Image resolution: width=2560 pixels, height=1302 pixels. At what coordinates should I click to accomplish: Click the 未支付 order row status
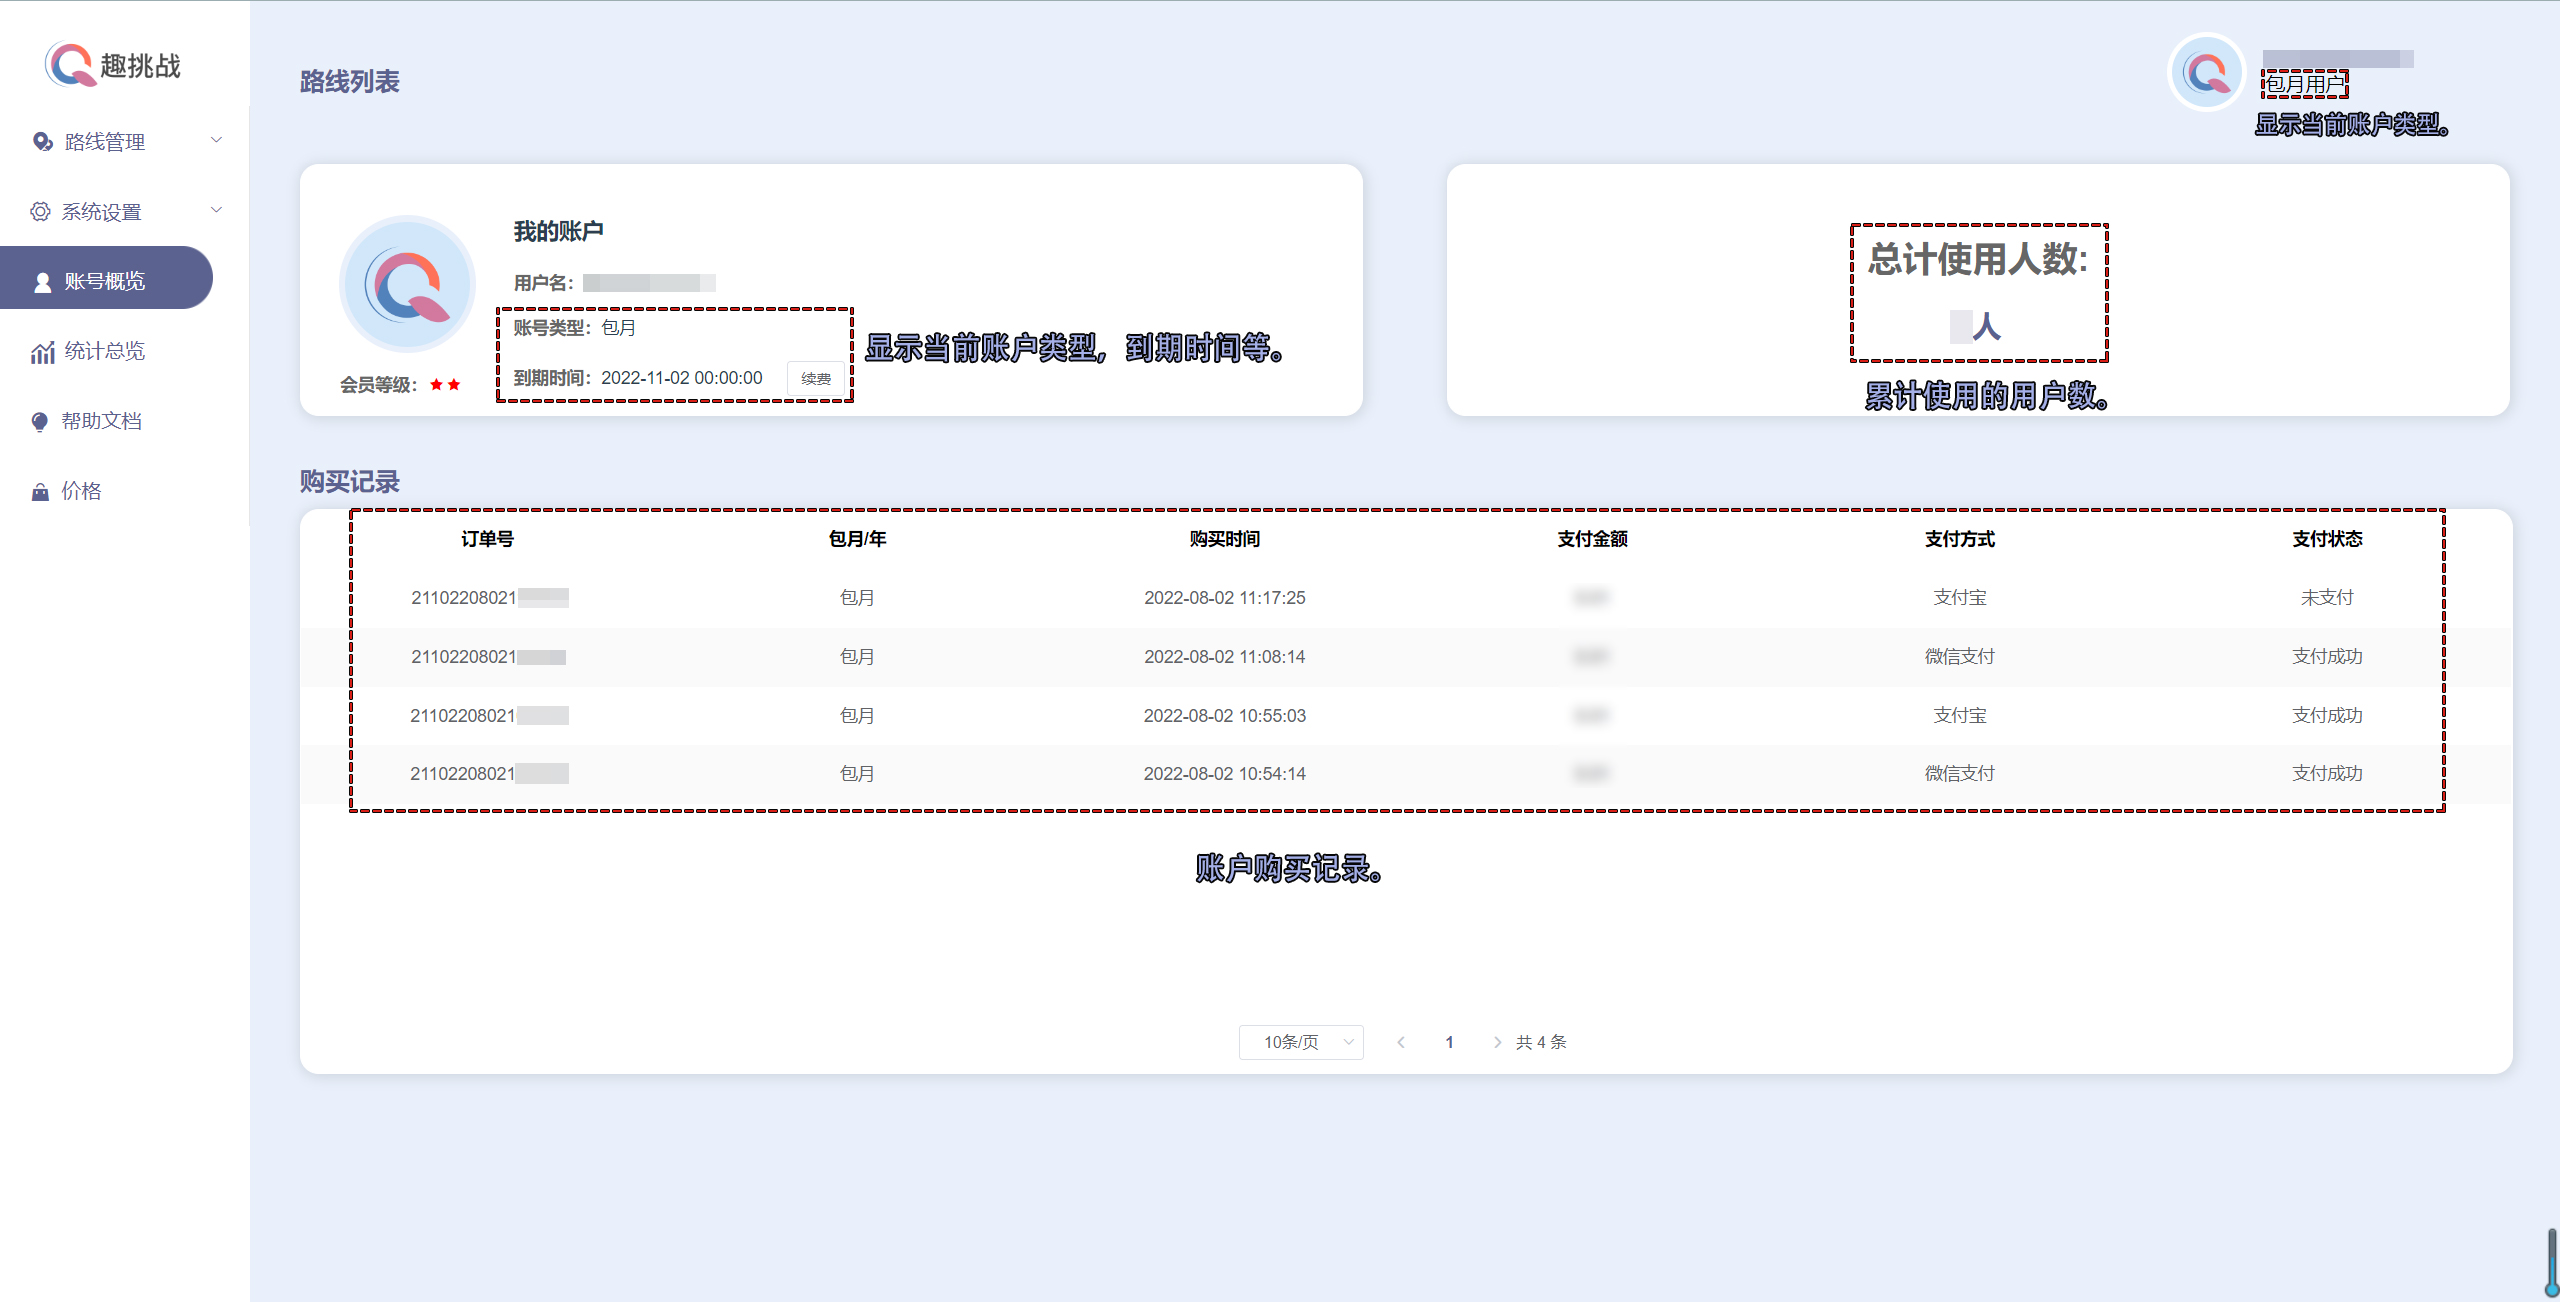pyautogui.click(x=2327, y=598)
